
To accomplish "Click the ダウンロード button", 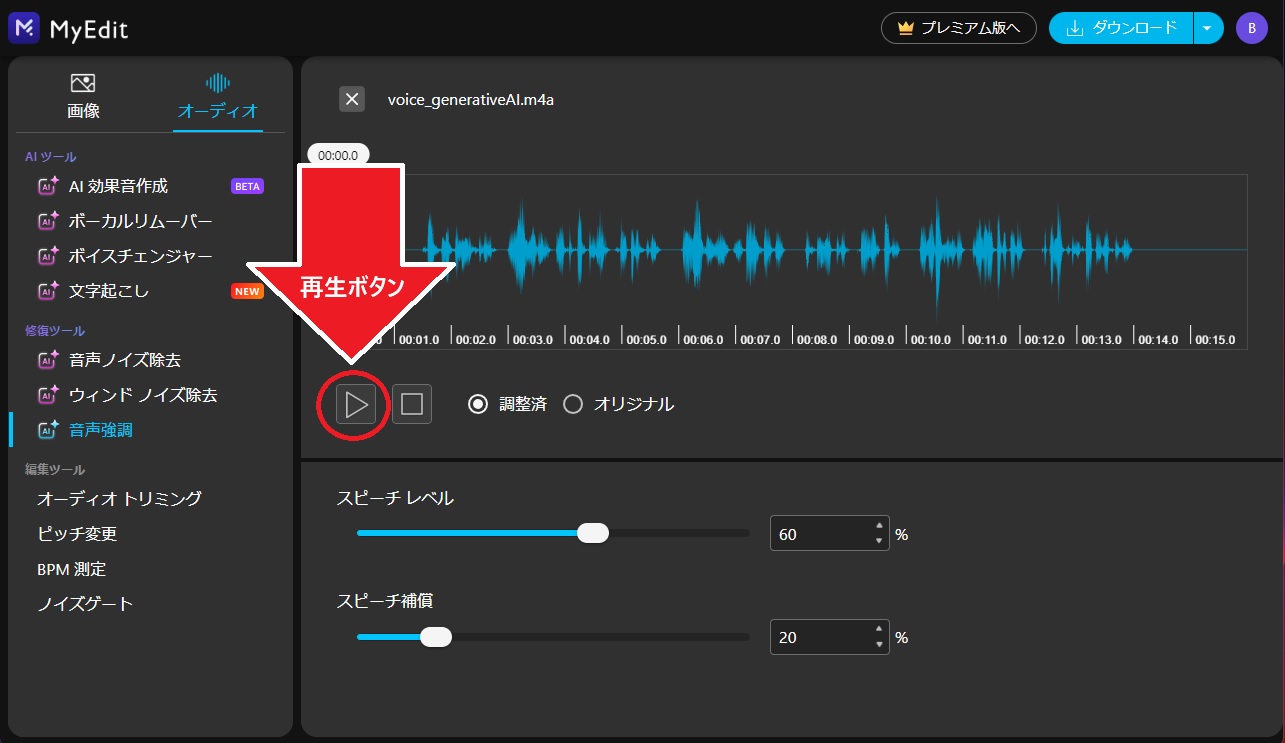I will click(x=1120, y=28).
